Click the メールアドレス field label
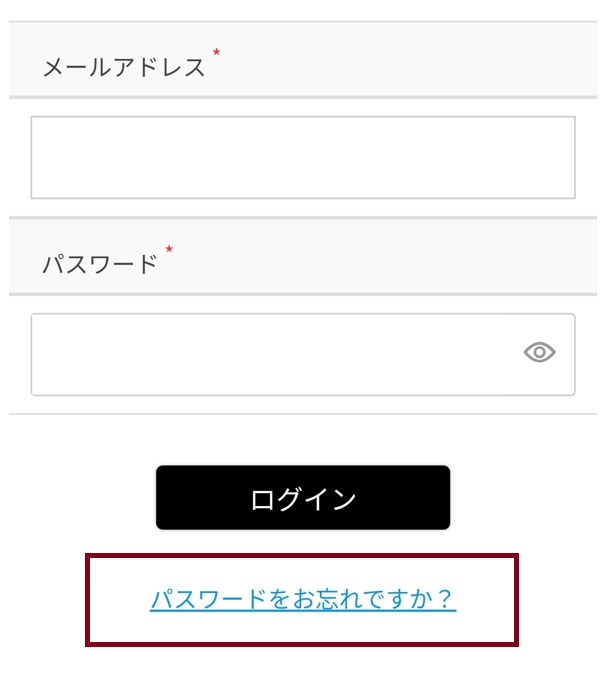 [124, 68]
